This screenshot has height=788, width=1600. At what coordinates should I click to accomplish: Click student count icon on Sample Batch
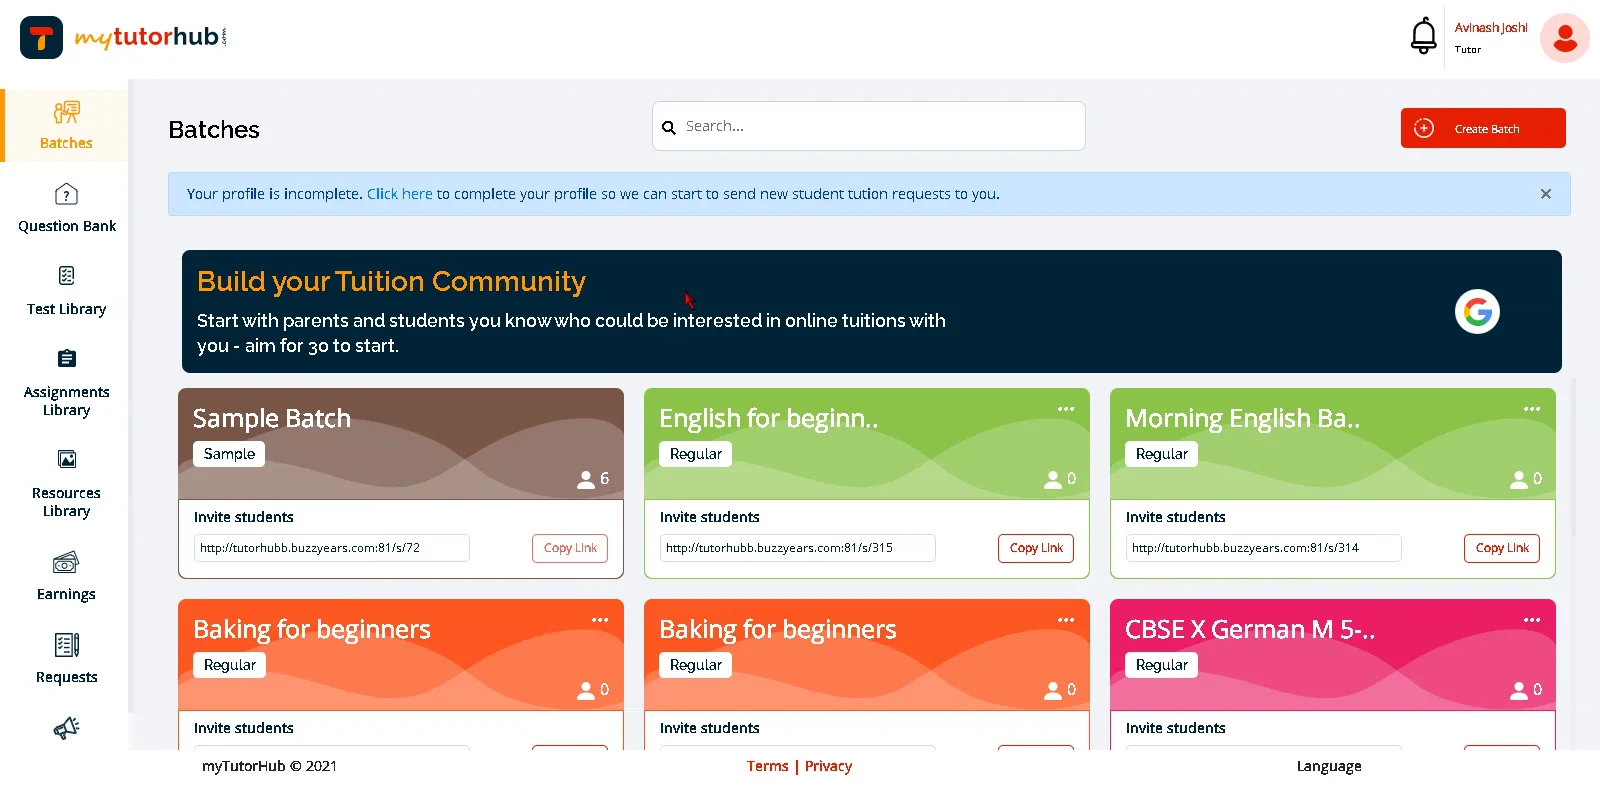click(586, 480)
